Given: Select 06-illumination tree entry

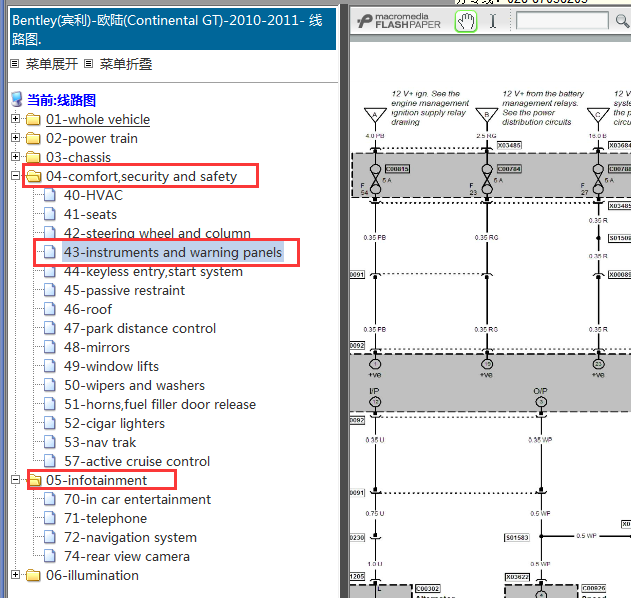Looking at the screenshot, I should pyautogui.click(x=92, y=575).
